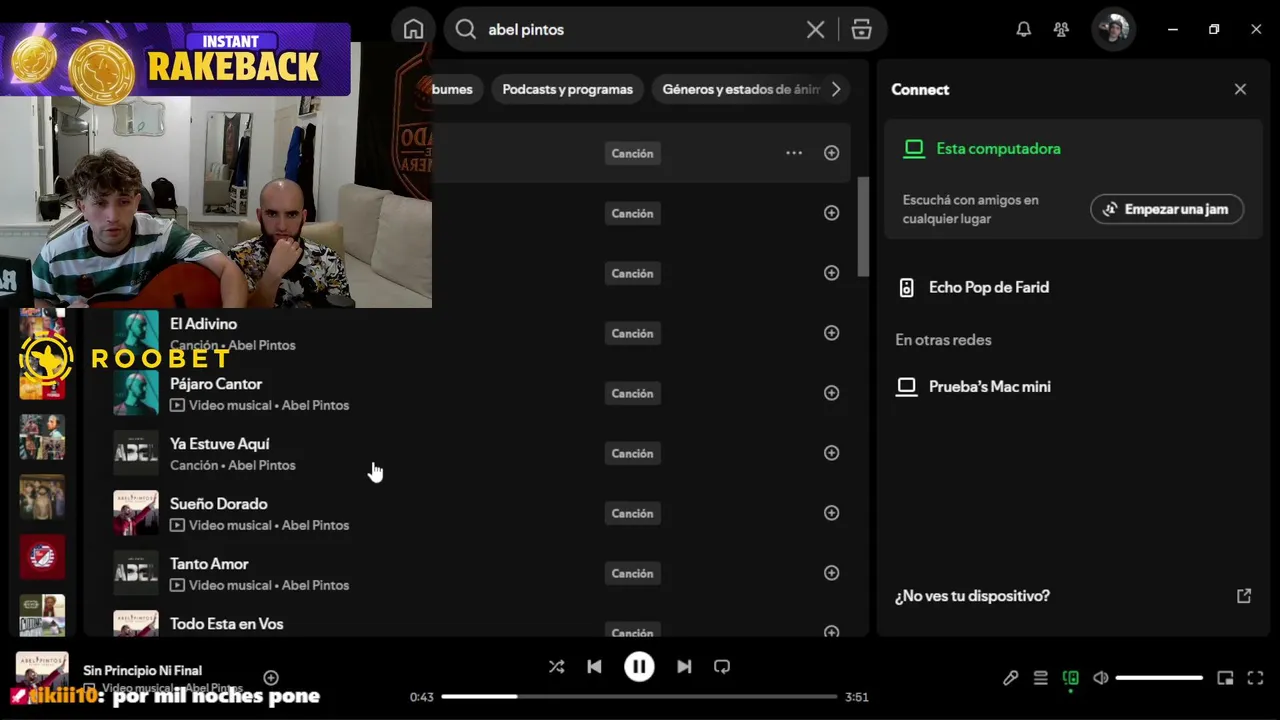Open the Ya Estuve Aquí song
The width and height of the screenshot is (1280, 720).
[x=219, y=444]
